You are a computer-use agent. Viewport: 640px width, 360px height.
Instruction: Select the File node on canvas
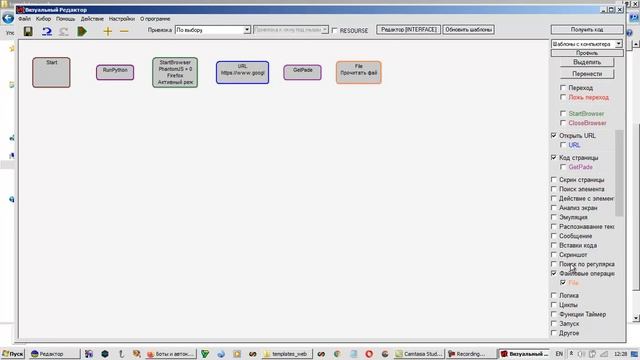pyautogui.click(x=359, y=72)
